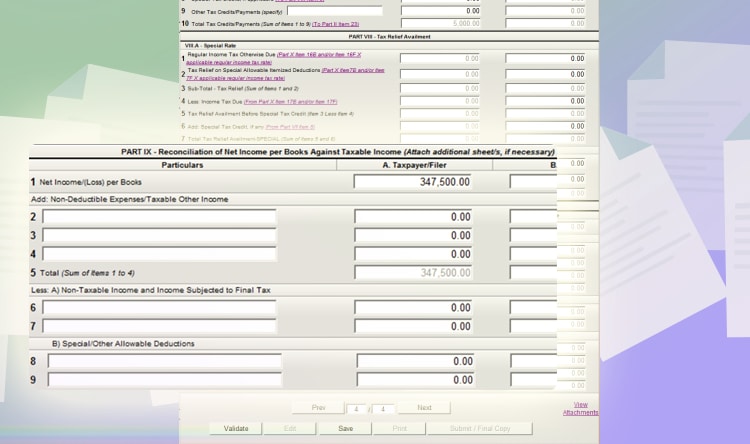Image resolution: width=750 pixels, height=444 pixels.
Task: Click the Print button
Action: point(399,428)
